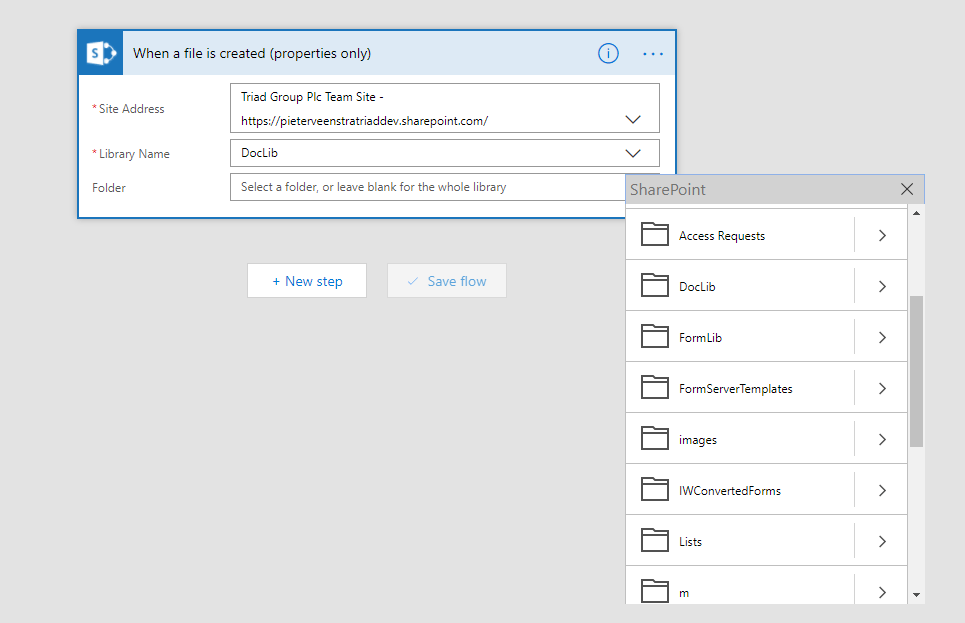Click the Access Requests folder icon
Viewport: 965px width, 623px height.
coord(654,234)
